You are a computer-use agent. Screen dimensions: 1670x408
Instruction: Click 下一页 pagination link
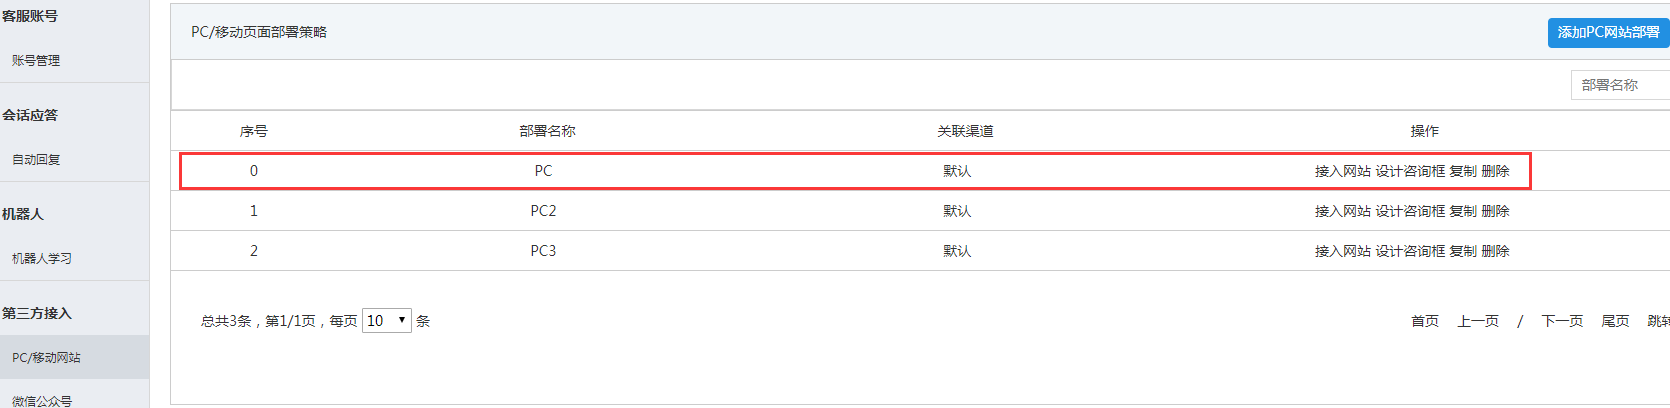(1562, 321)
